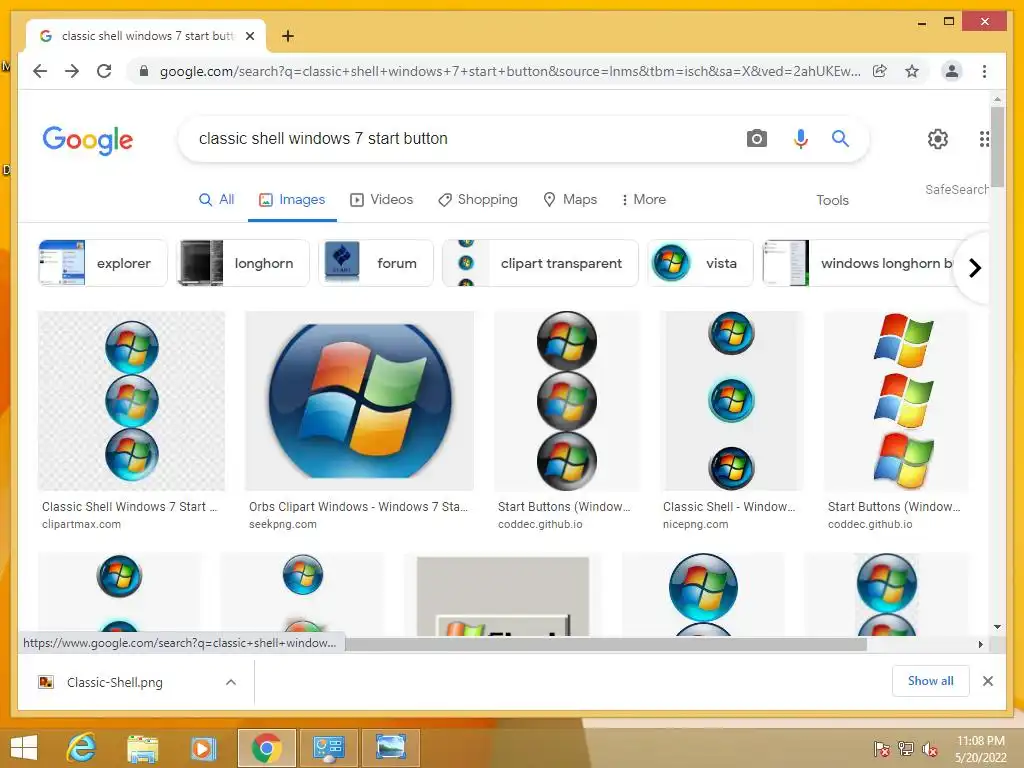Visit the seekpng.com source link
Viewport: 1024px width, 768px height.
(x=283, y=524)
